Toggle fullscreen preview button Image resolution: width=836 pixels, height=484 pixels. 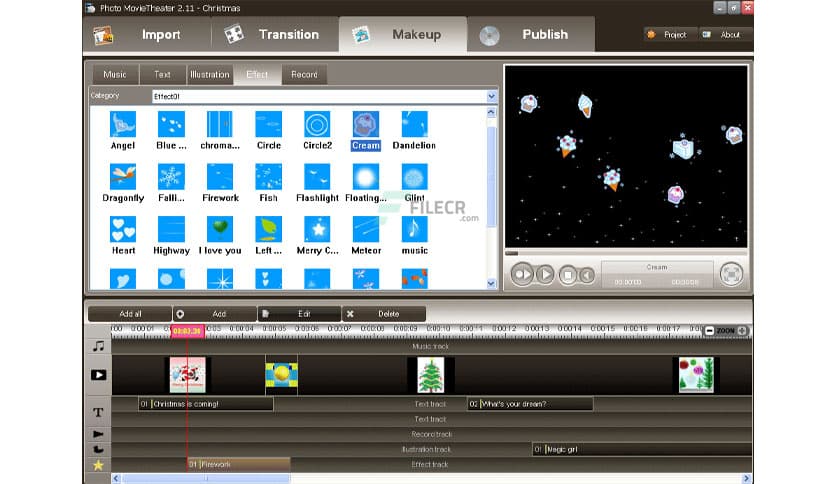click(x=732, y=273)
